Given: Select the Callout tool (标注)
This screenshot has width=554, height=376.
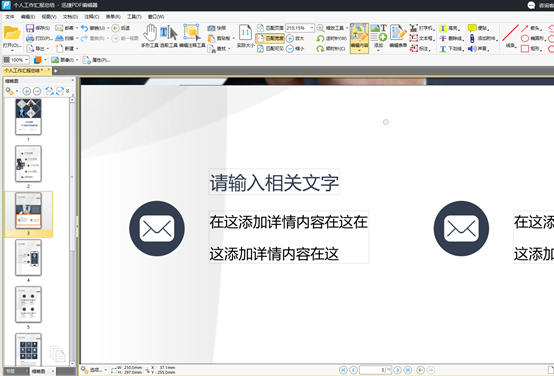Looking at the screenshot, I should tap(420, 48).
